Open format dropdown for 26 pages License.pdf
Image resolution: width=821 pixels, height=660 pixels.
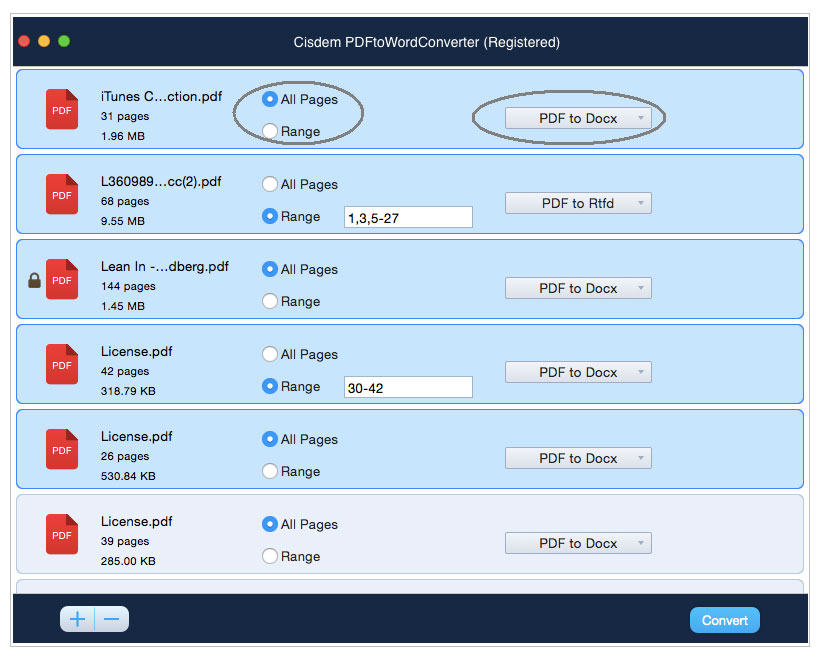578,458
